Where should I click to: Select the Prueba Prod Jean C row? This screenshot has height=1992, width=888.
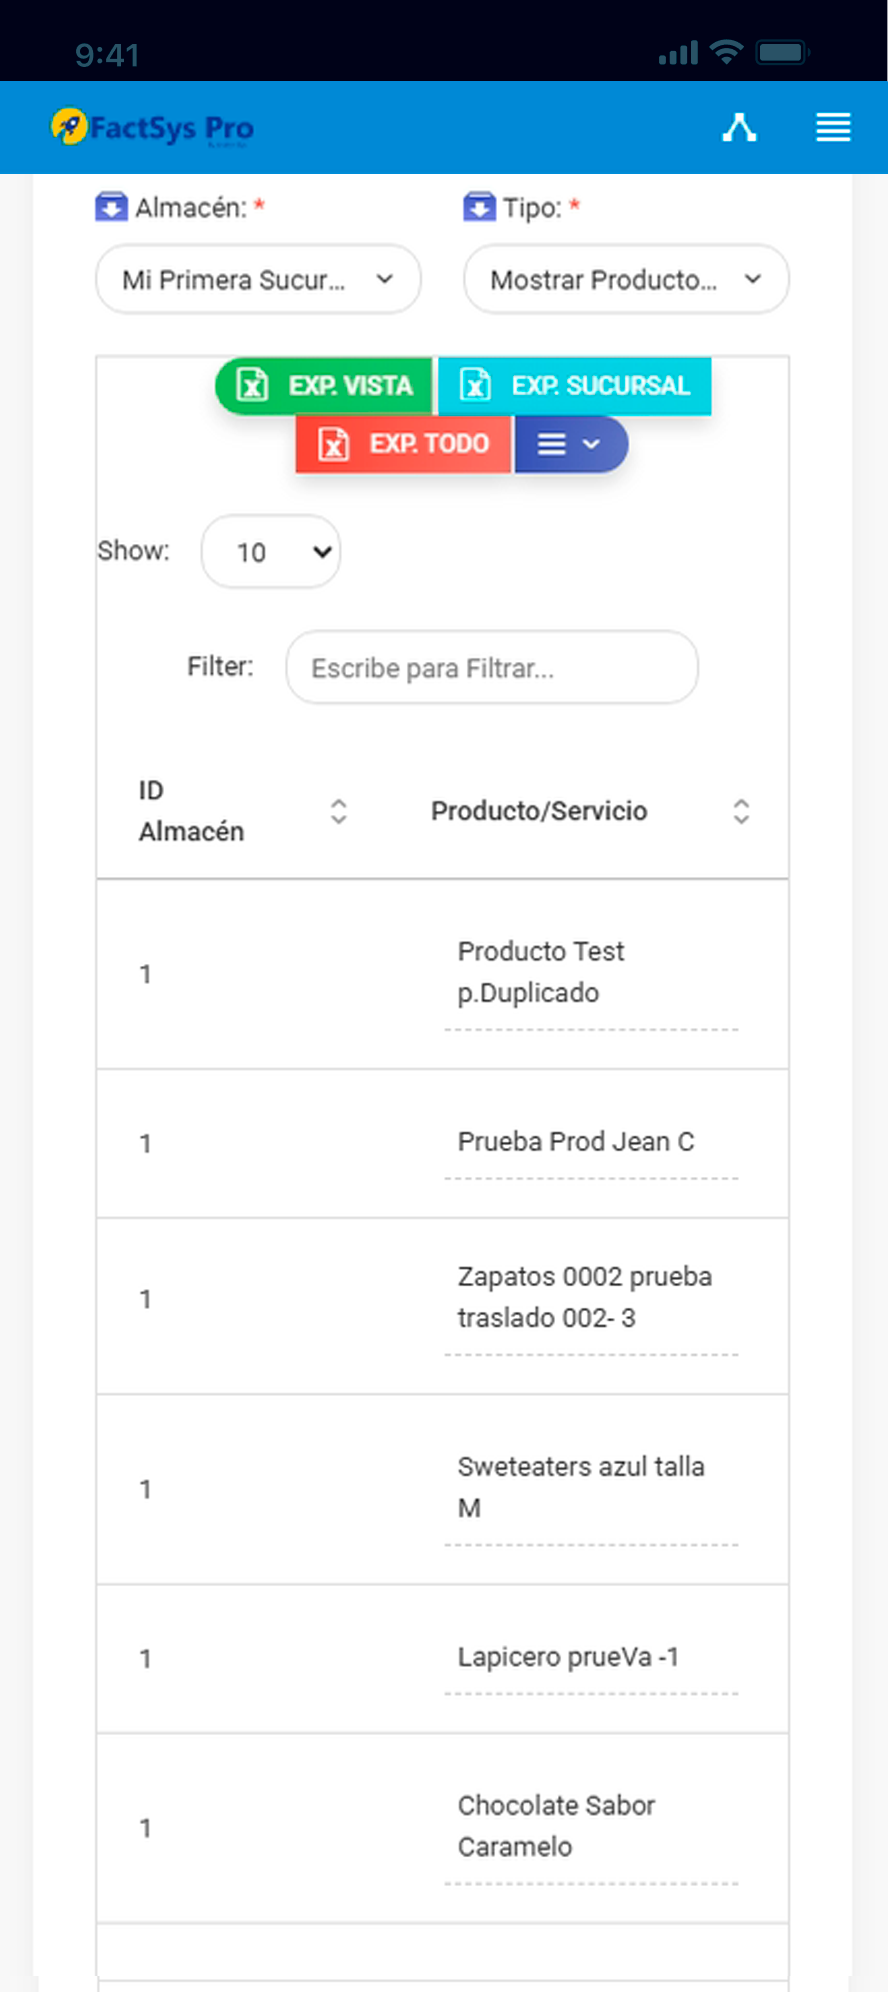442,1143
